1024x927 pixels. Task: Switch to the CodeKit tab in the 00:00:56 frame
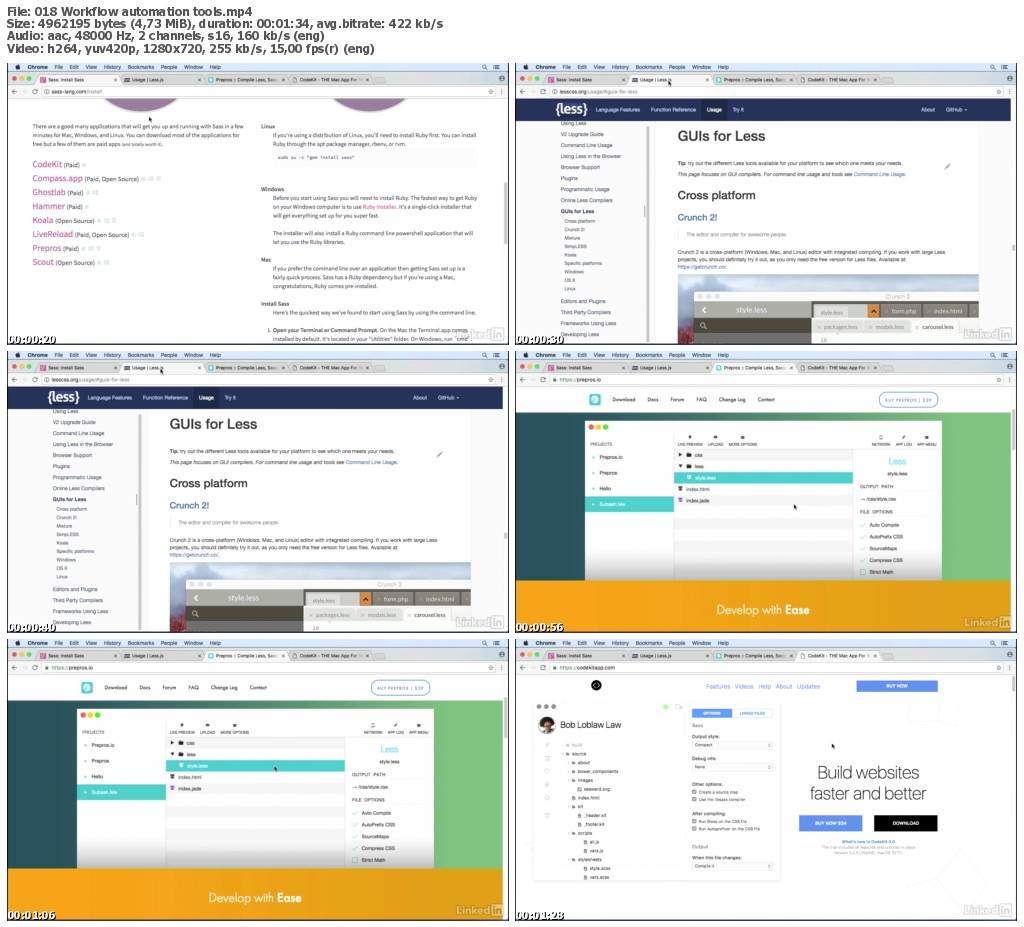(x=837, y=367)
